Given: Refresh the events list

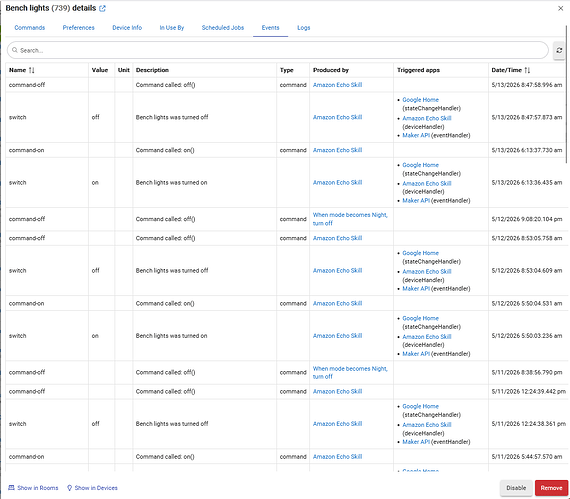Looking at the screenshot, I should pyautogui.click(x=559, y=50).
